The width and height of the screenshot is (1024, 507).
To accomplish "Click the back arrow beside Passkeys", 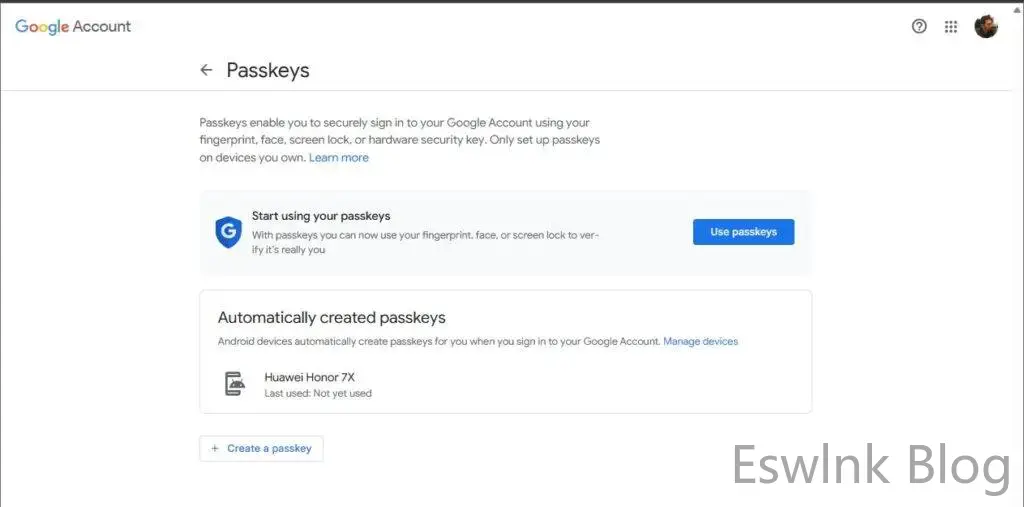I will 206,70.
